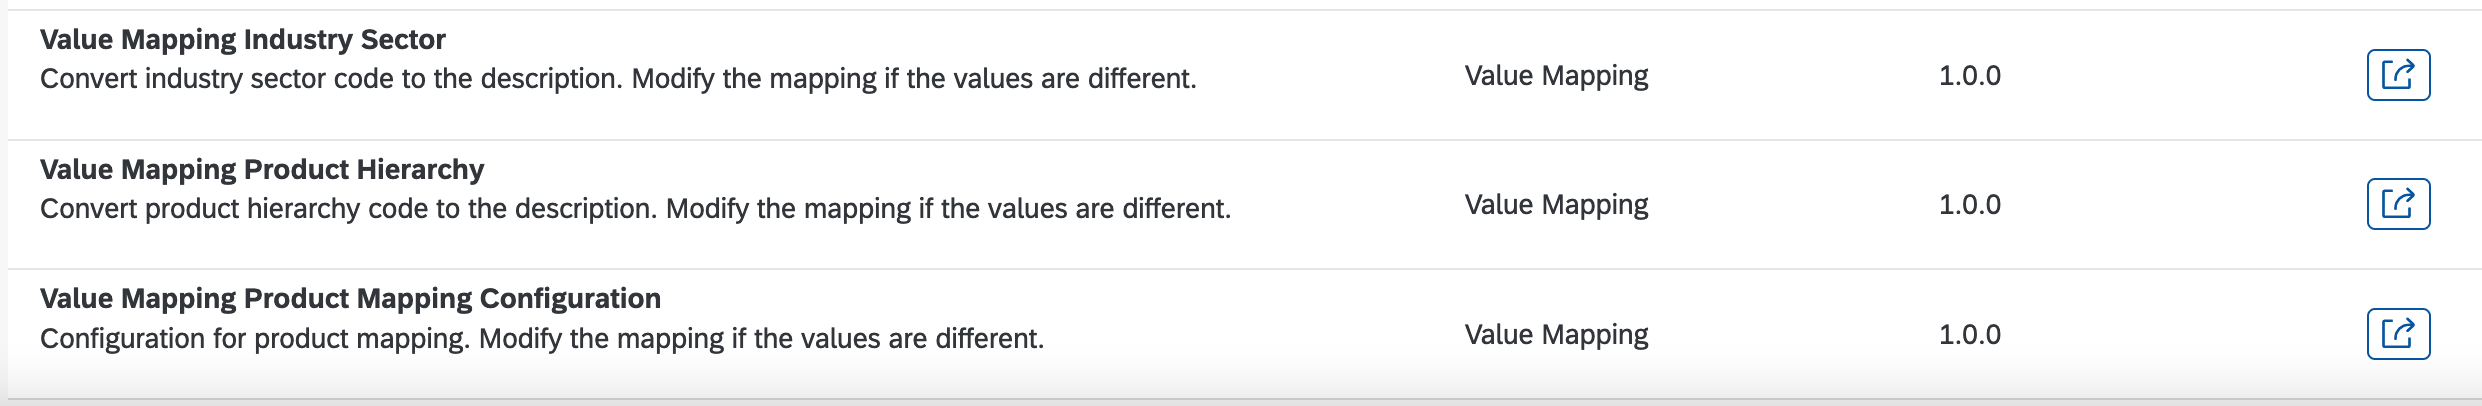Click the industry sector code description text
This screenshot has width=2482, height=406.
(618, 79)
